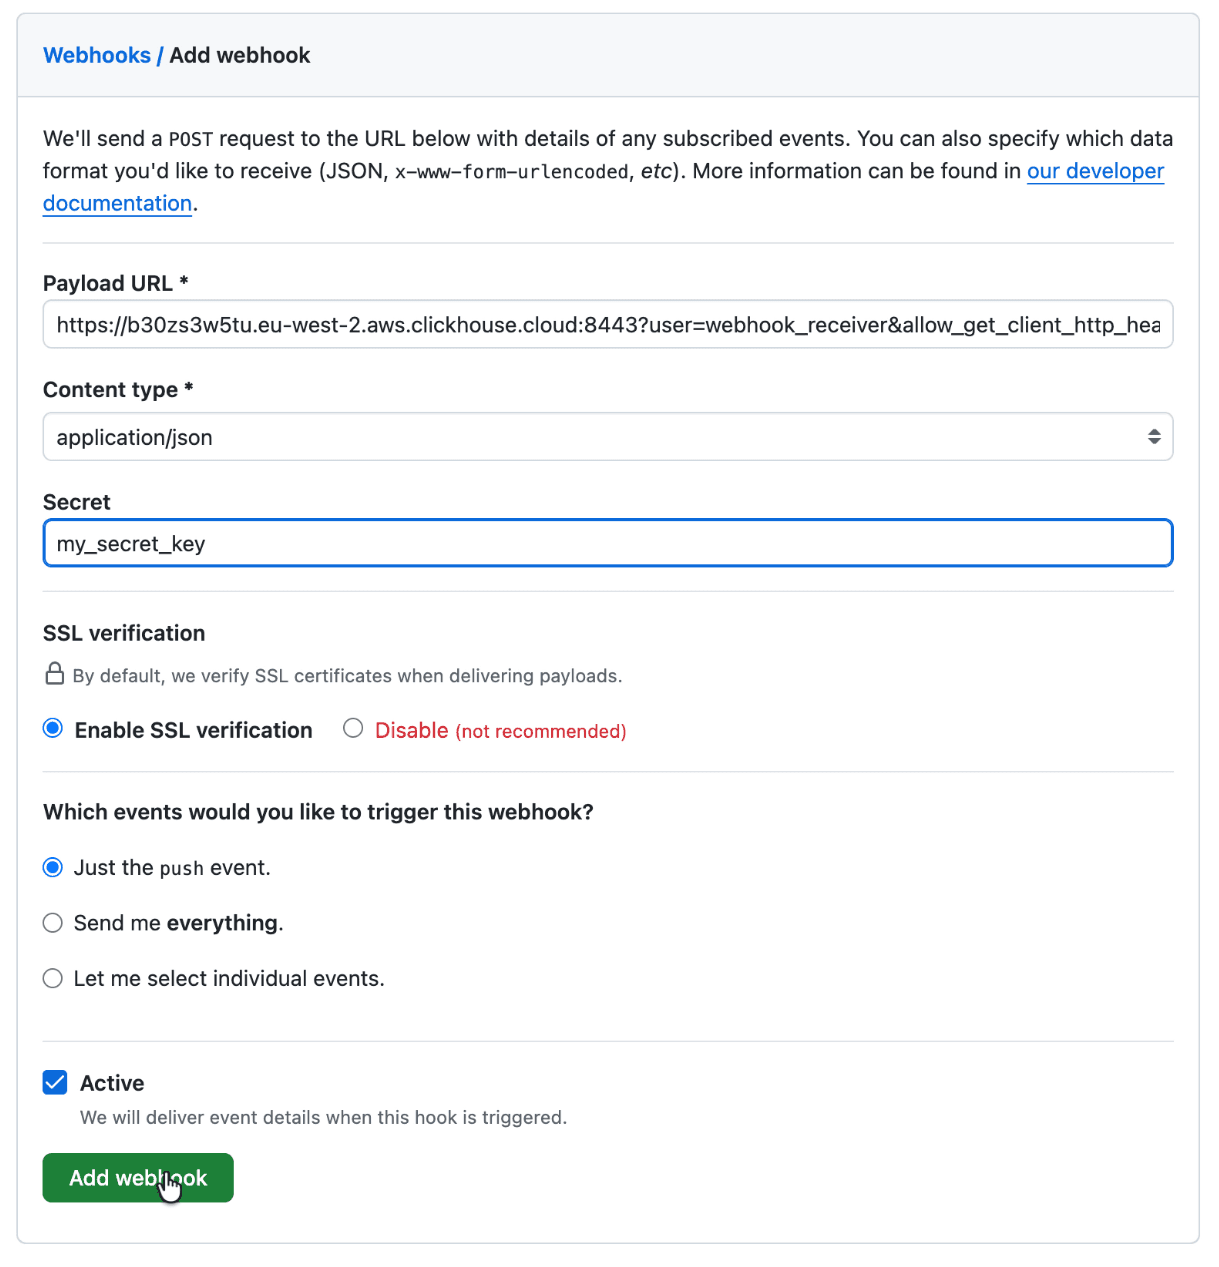This screenshot has height=1267, width=1219.
Task: Click the Secret field label
Action: click(77, 503)
